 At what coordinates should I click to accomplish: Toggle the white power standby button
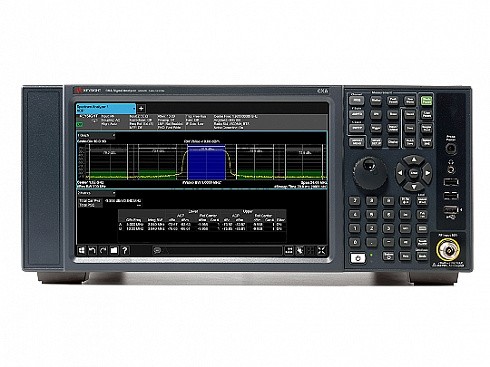[x=358, y=258]
